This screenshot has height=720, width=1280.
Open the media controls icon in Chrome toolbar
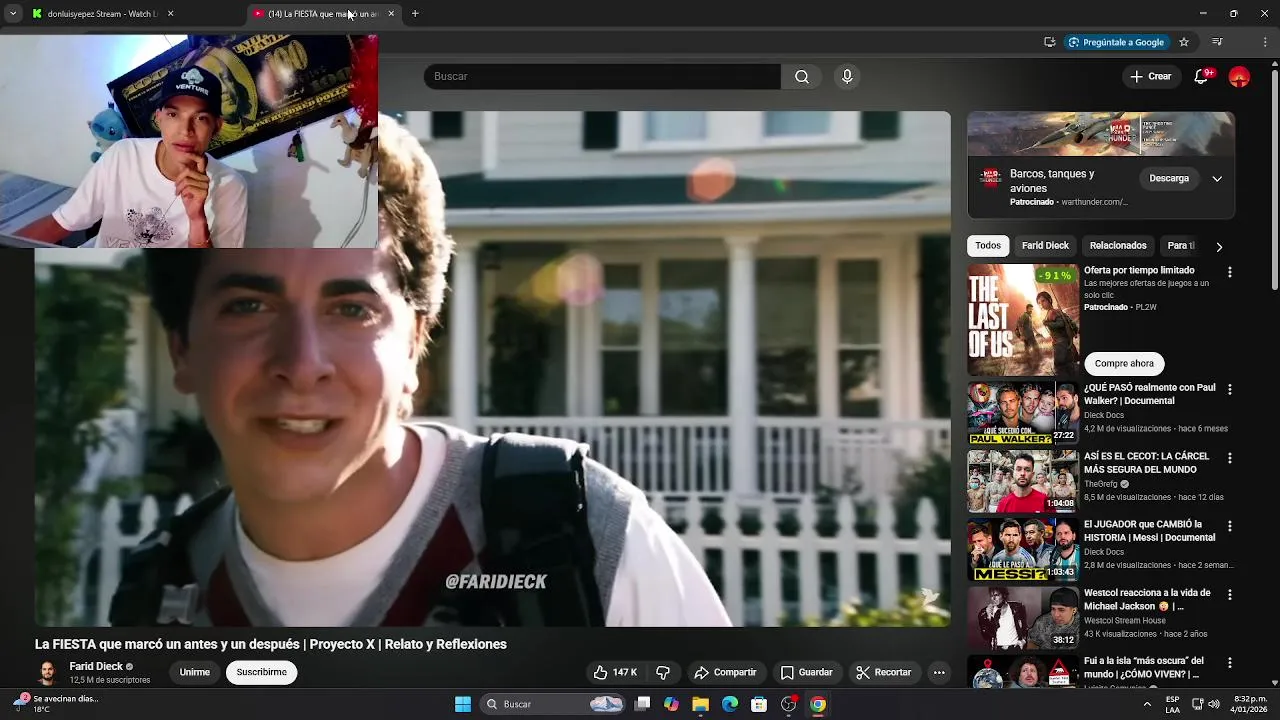pos(1217,42)
